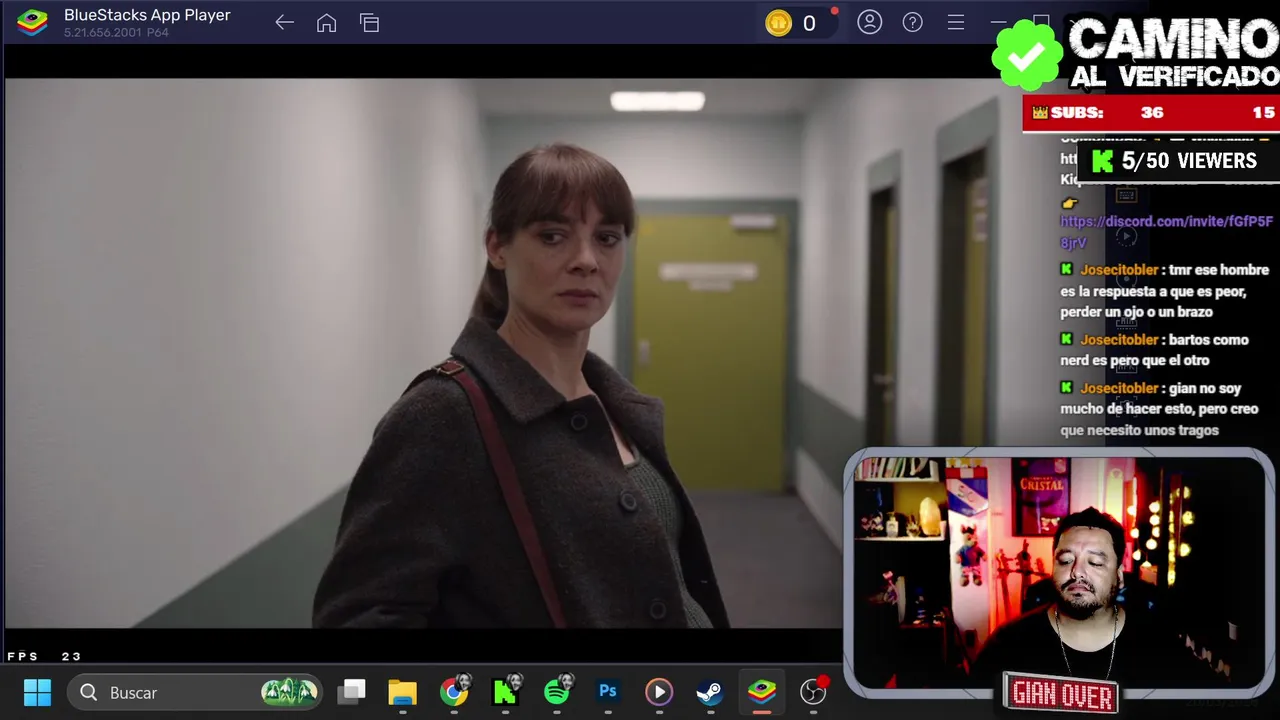The width and height of the screenshot is (1280, 720).
Task: Select the BlueStacks taskbar icon
Action: point(762,692)
